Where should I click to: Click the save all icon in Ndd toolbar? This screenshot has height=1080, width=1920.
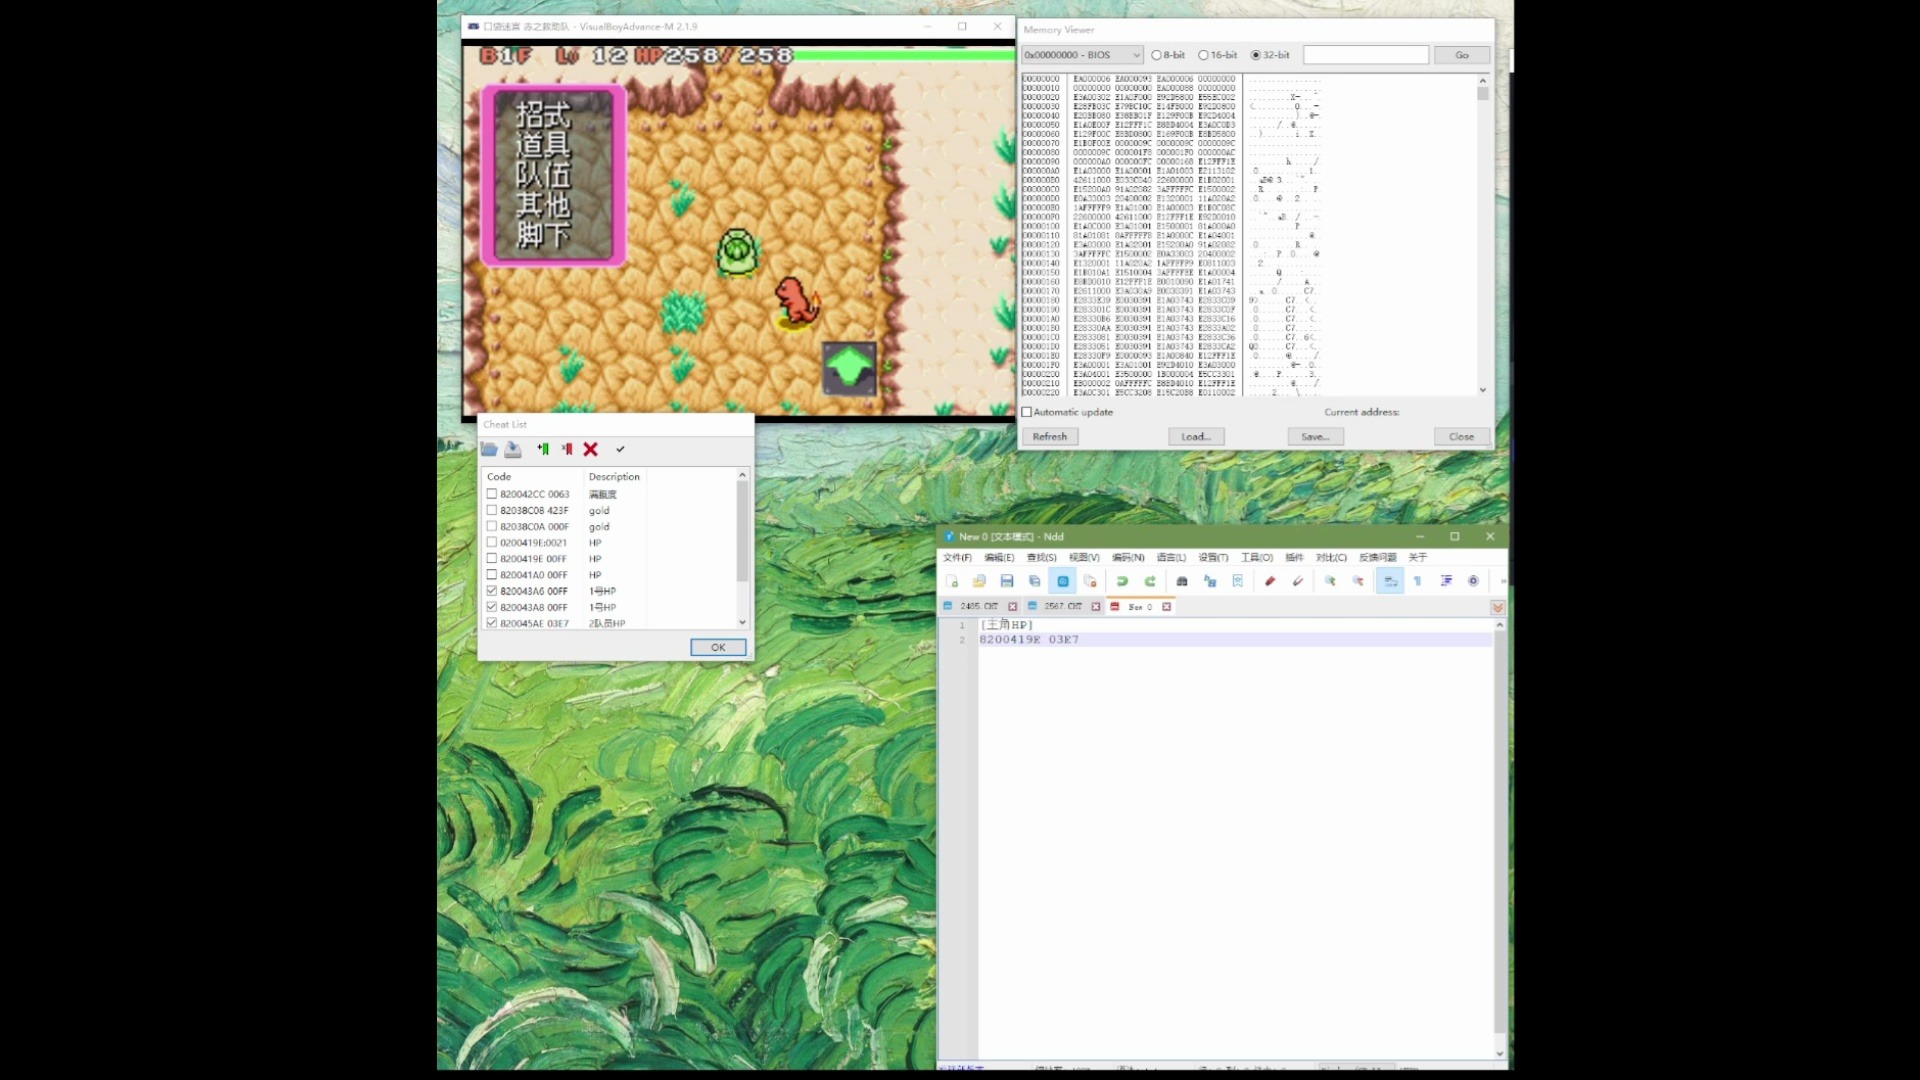pos(1035,581)
